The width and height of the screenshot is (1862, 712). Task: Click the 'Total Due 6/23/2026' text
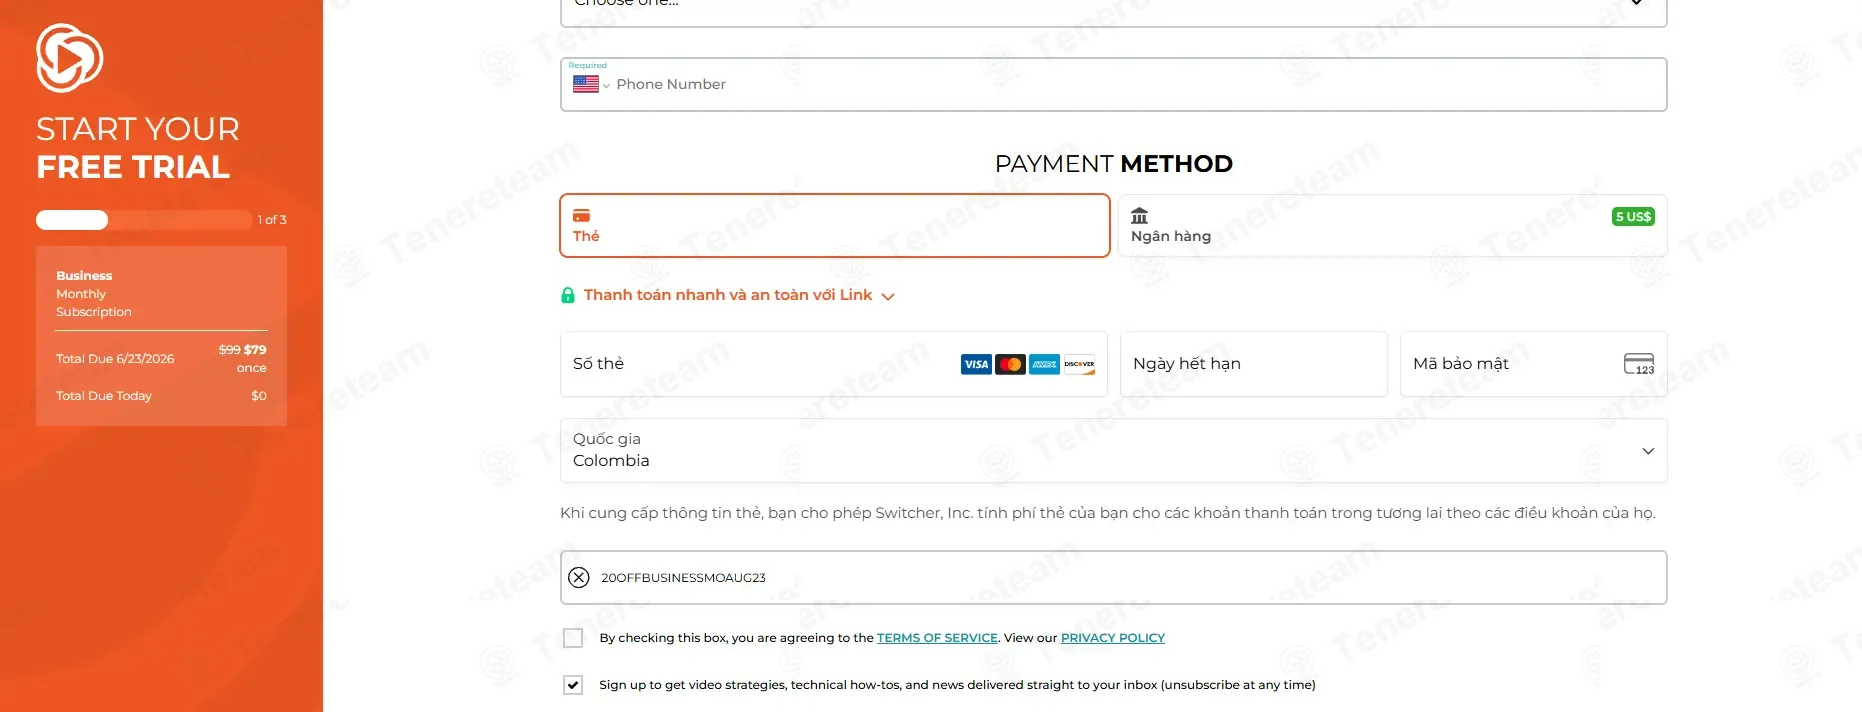coord(115,359)
